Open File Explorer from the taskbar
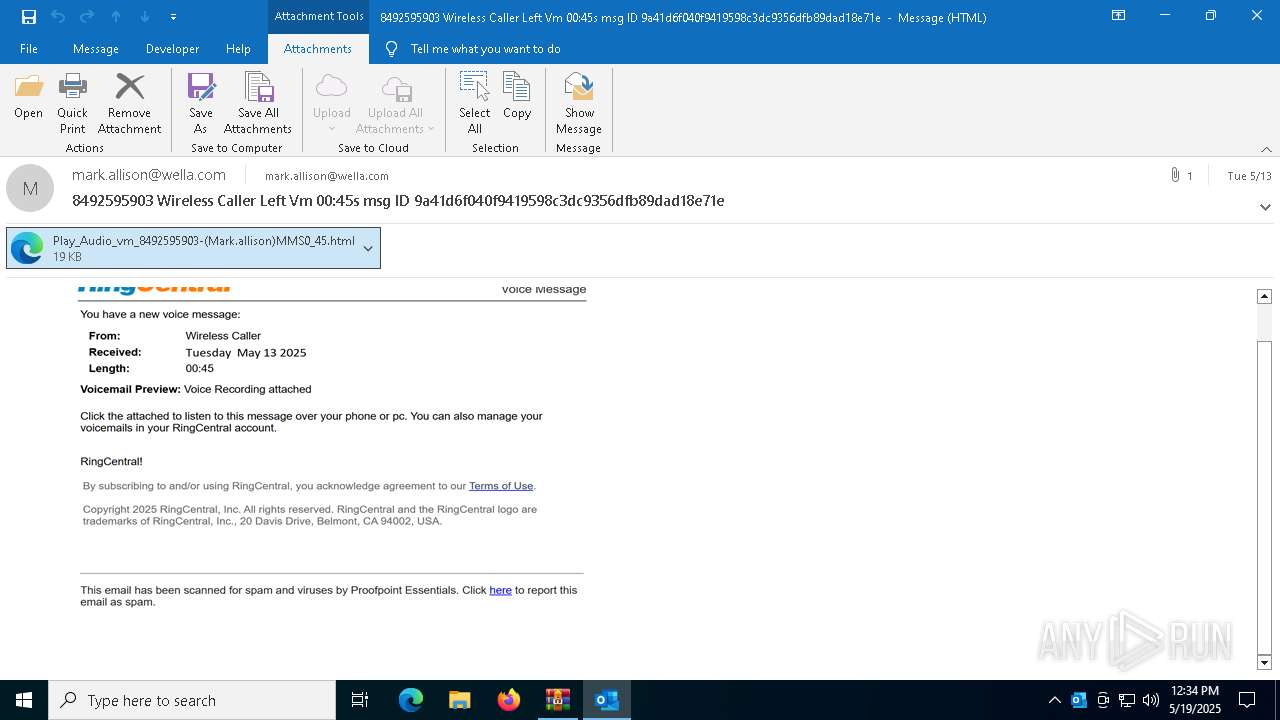This screenshot has height=720, width=1280. click(x=459, y=700)
